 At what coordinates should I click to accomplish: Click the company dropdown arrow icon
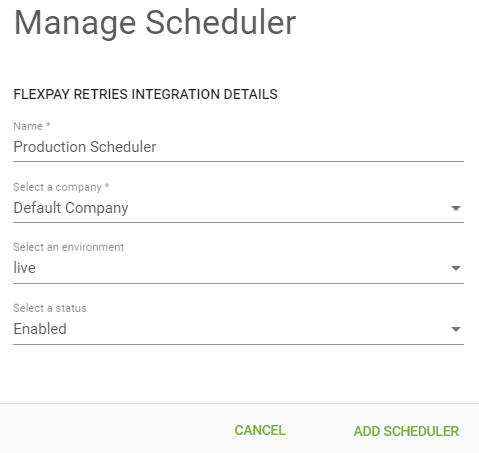point(455,208)
